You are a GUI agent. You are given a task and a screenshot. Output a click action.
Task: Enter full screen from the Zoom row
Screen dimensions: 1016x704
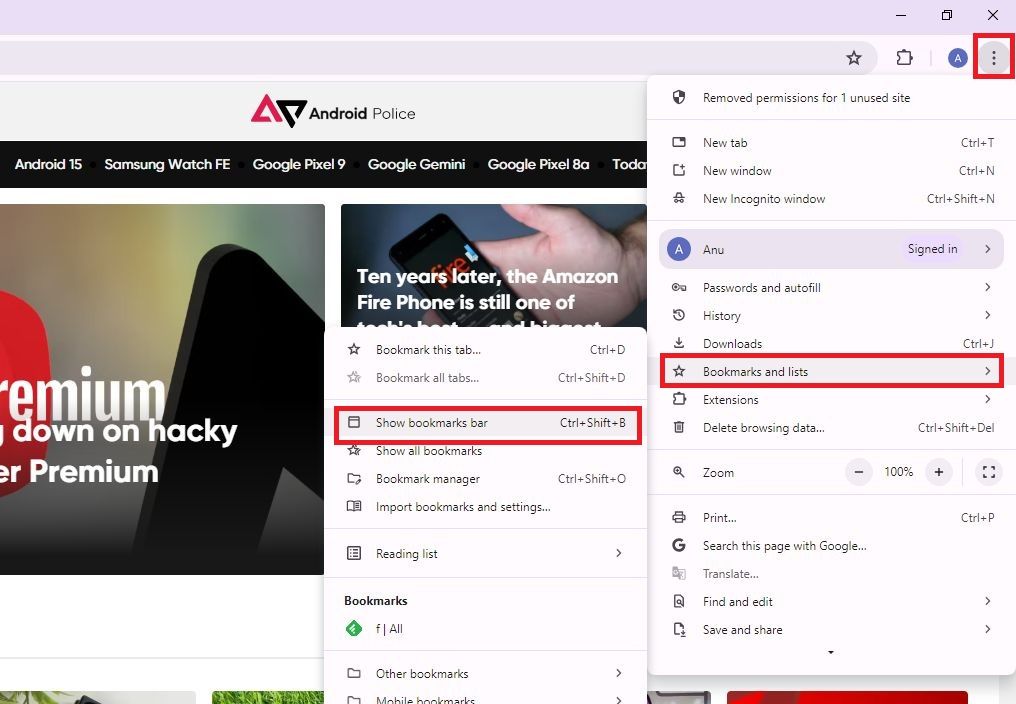(x=988, y=471)
